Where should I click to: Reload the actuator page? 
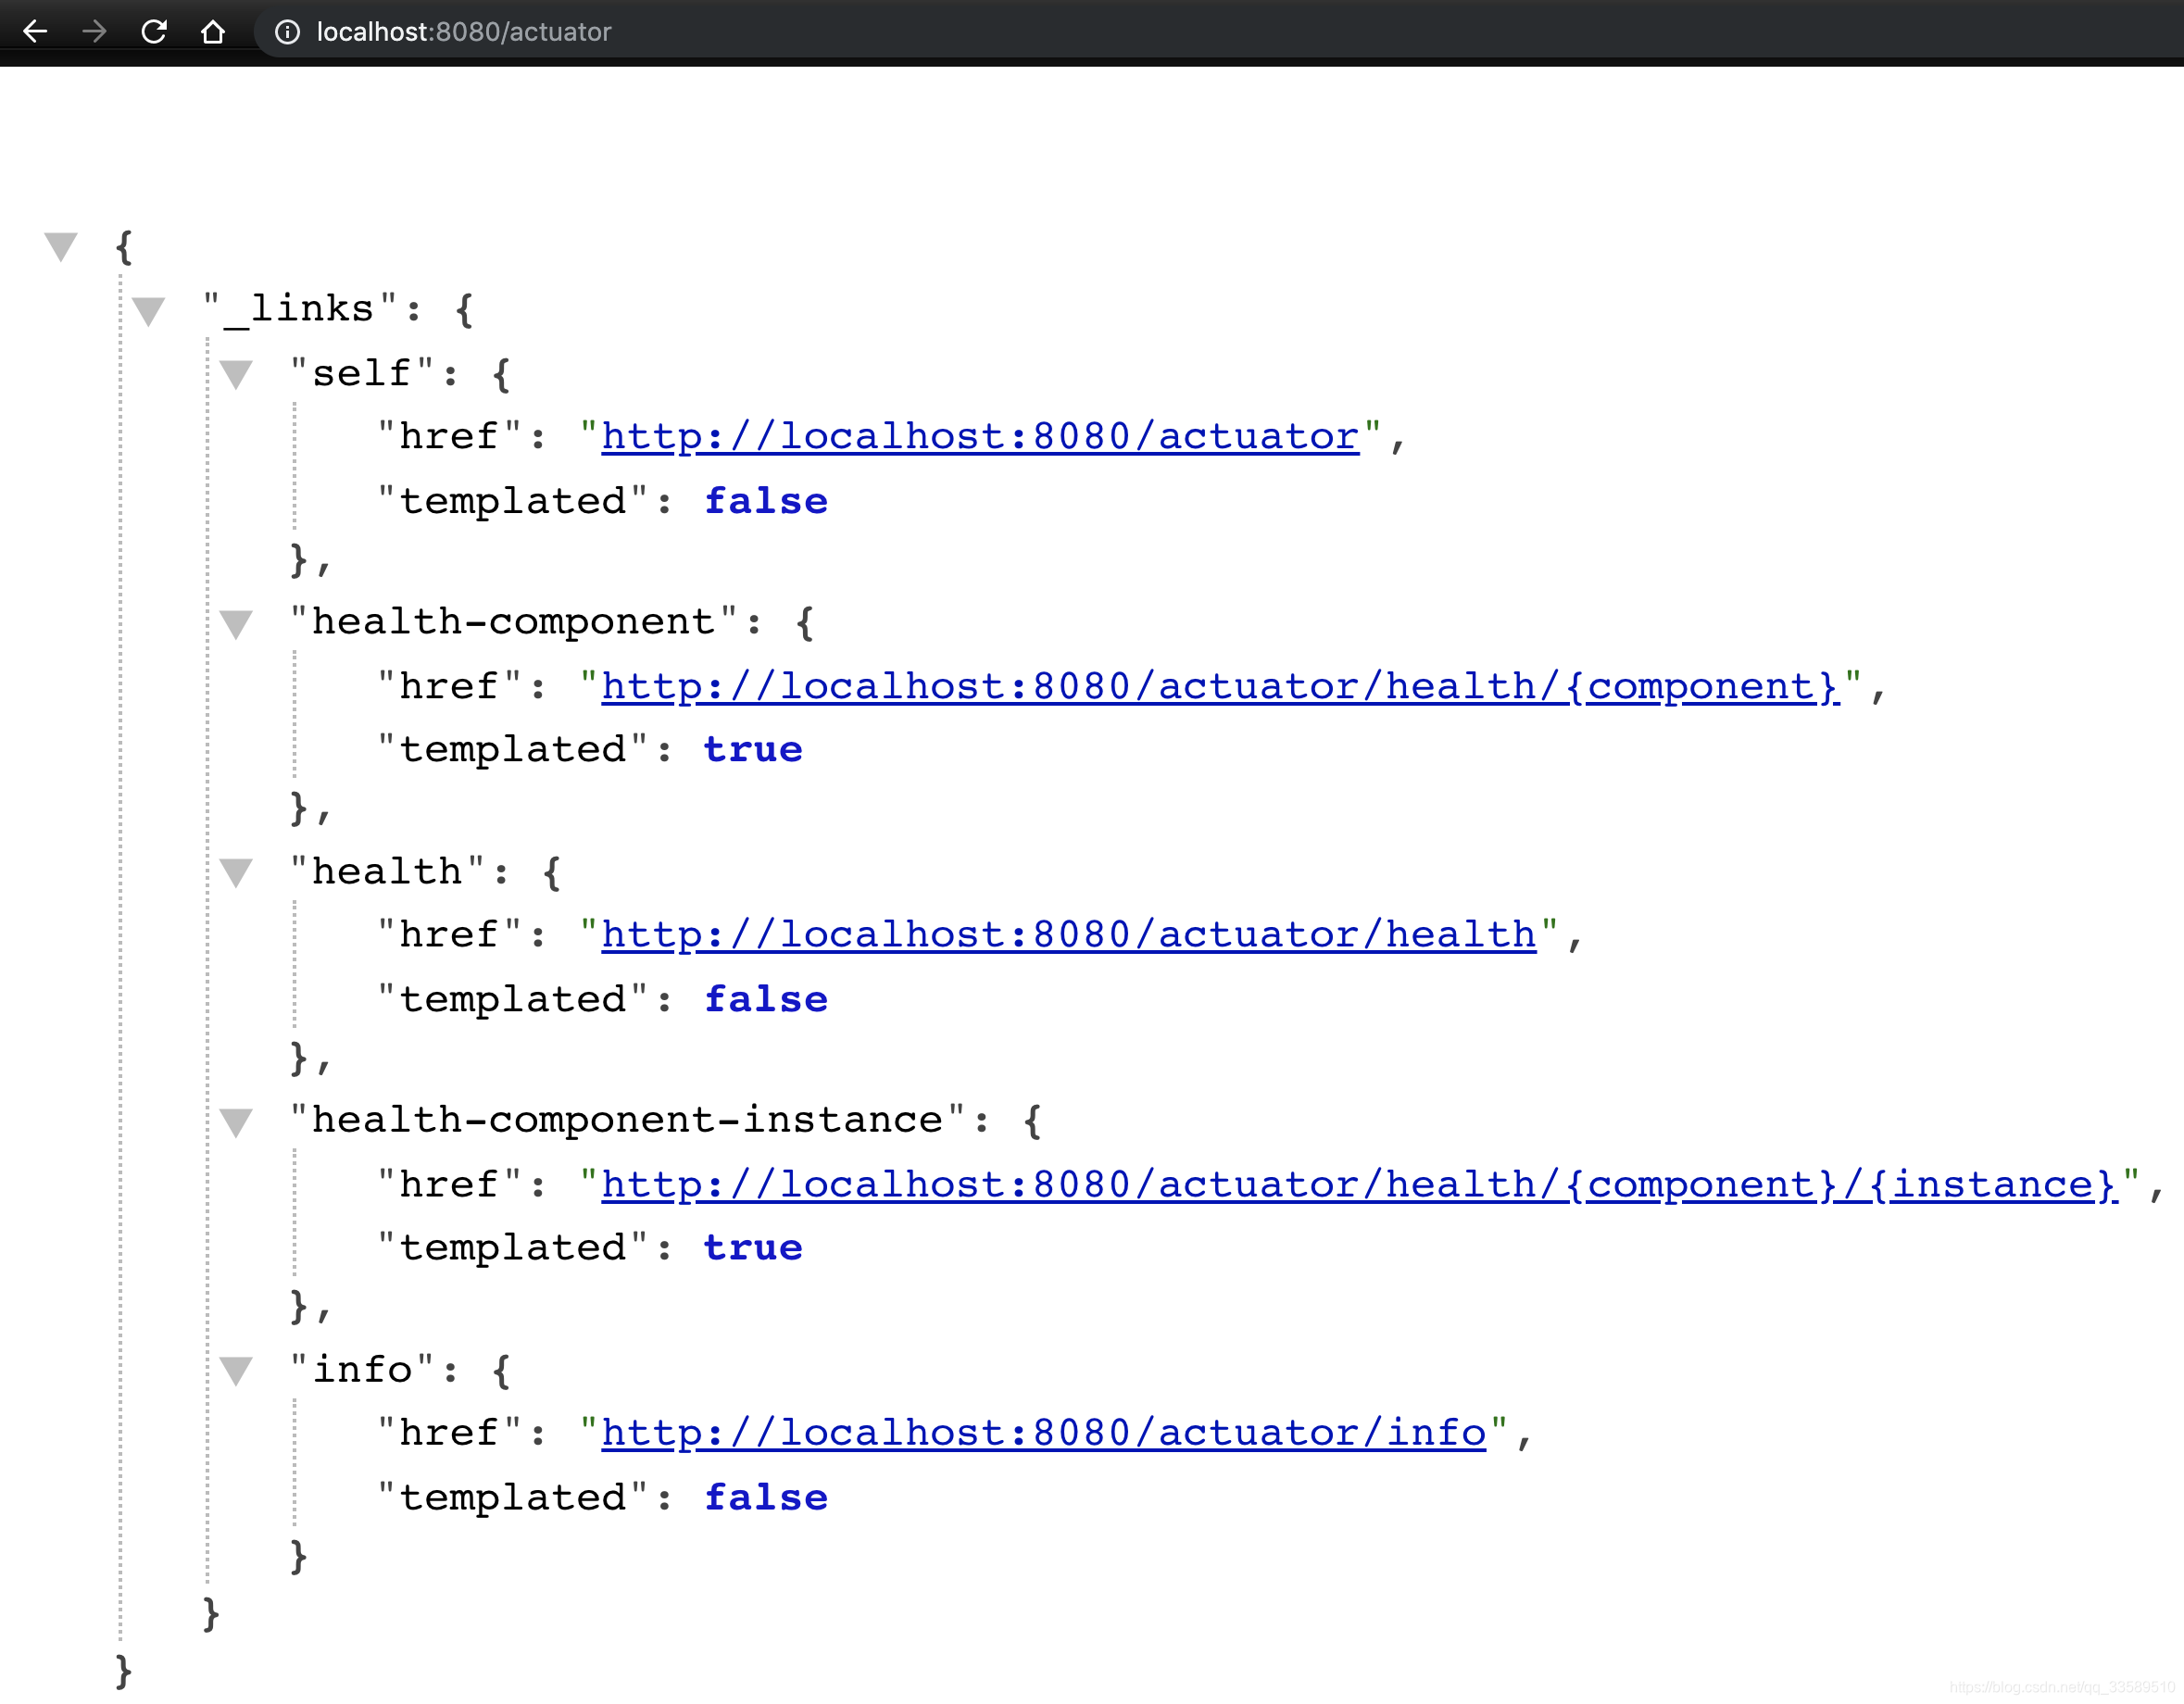coord(153,32)
